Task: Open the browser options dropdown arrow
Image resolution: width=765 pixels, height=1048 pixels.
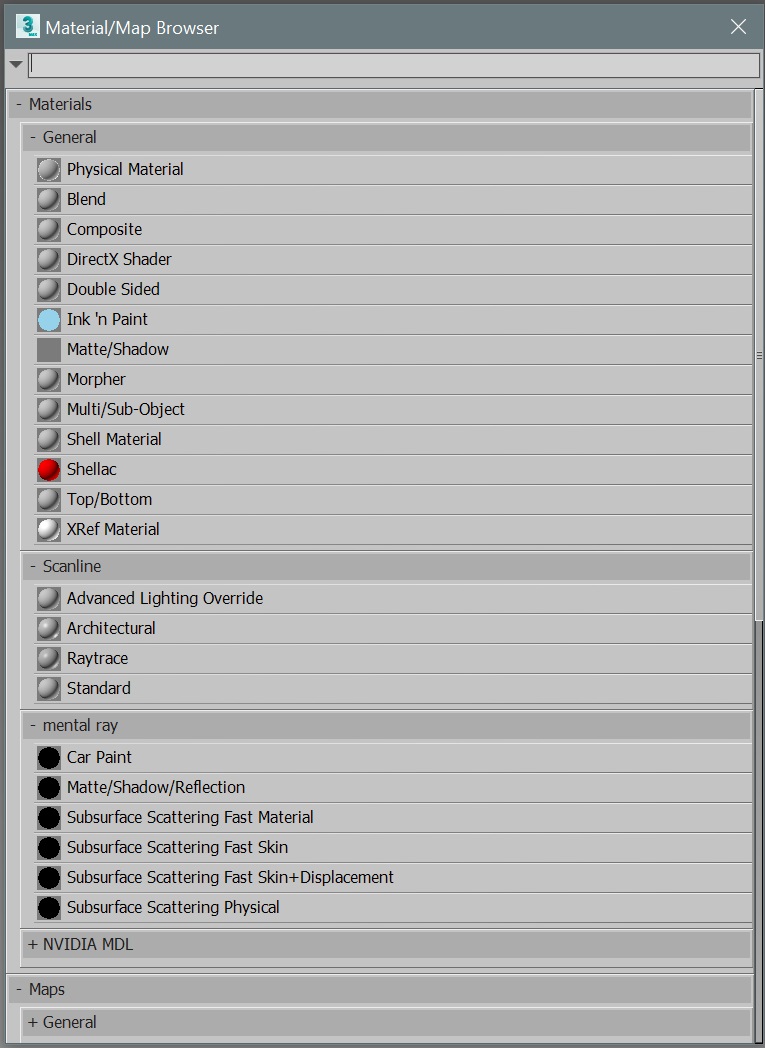Action: 15,65
